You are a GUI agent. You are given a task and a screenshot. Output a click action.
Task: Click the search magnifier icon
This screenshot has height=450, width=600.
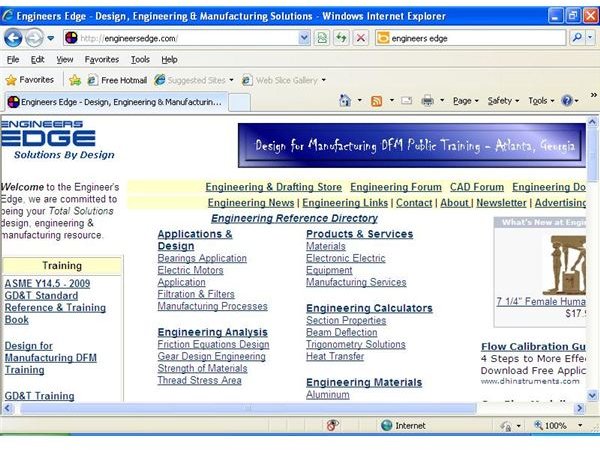tap(577, 38)
